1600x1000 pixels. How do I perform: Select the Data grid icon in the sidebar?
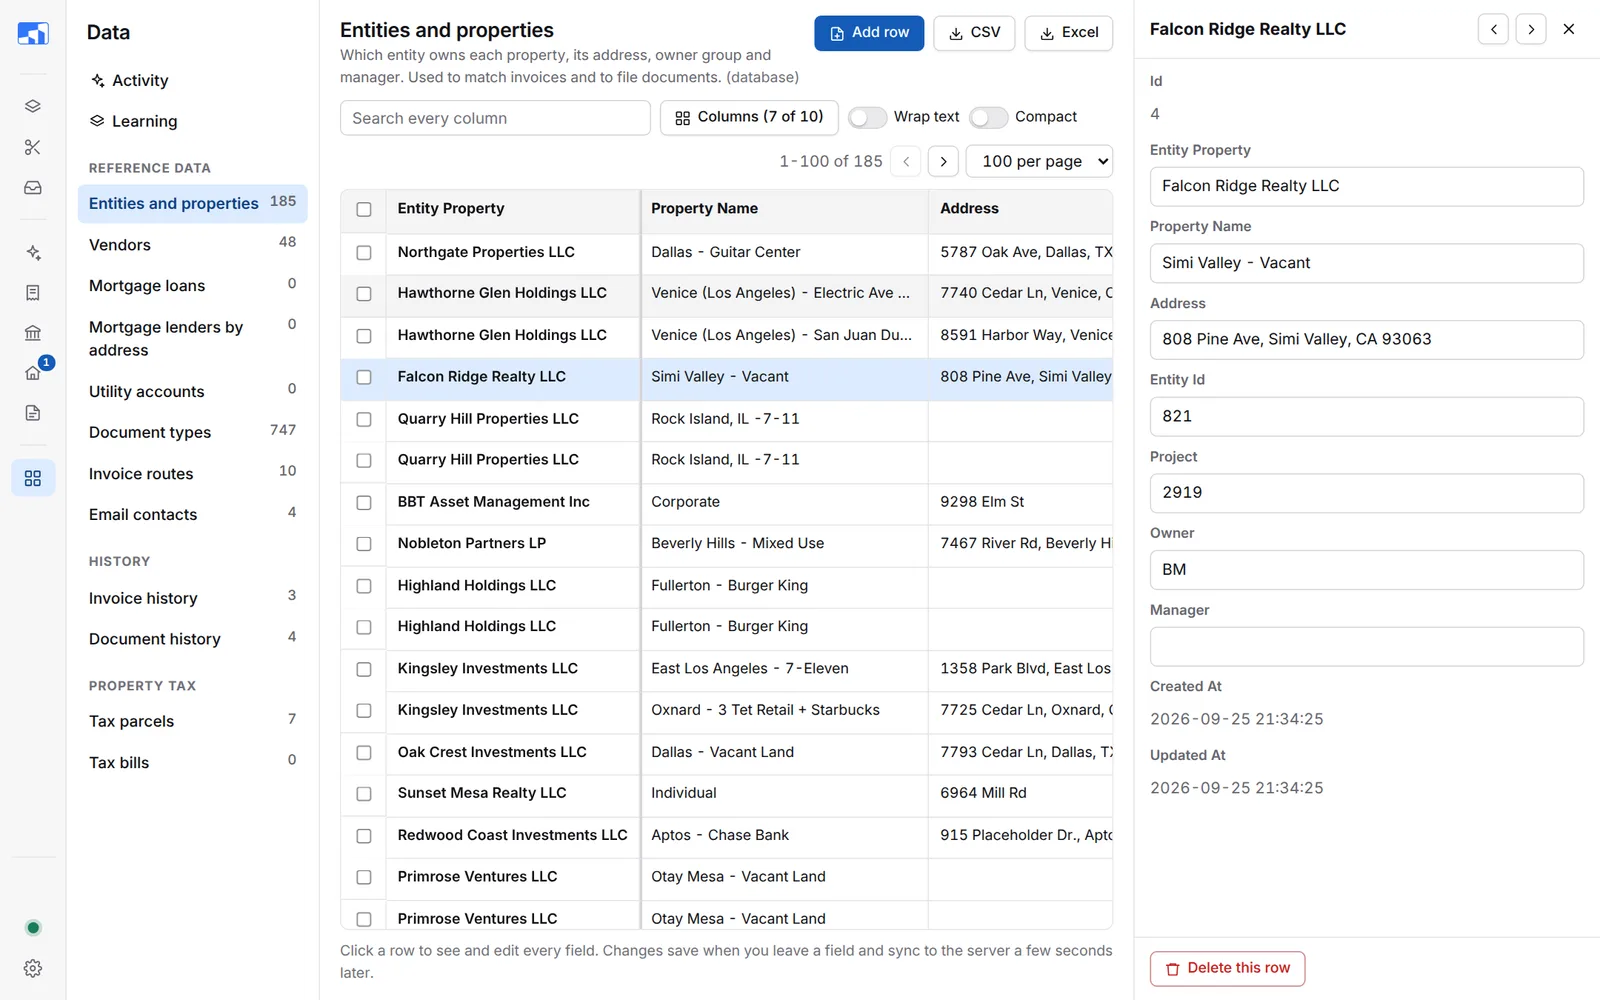point(33,478)
